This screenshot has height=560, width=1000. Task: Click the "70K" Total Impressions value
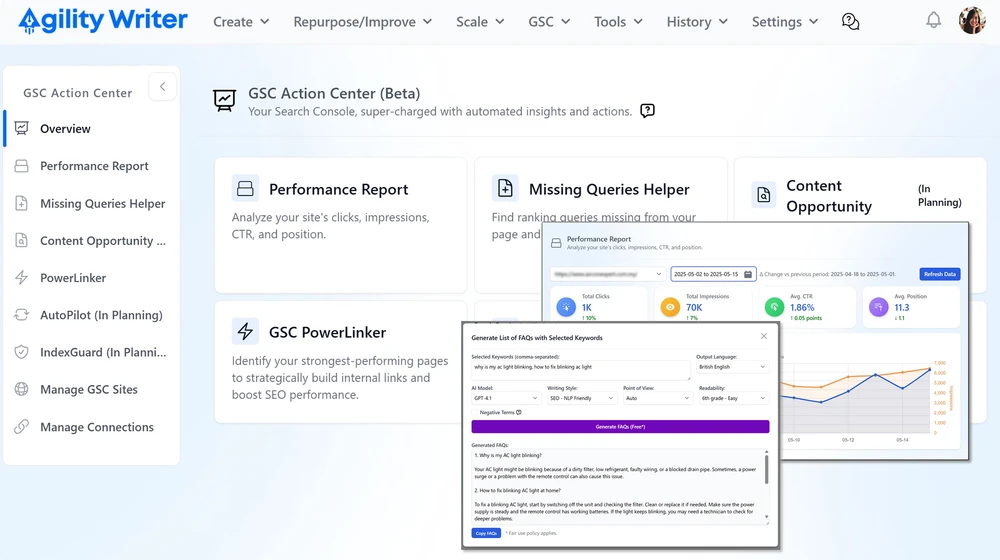[694, 307]
